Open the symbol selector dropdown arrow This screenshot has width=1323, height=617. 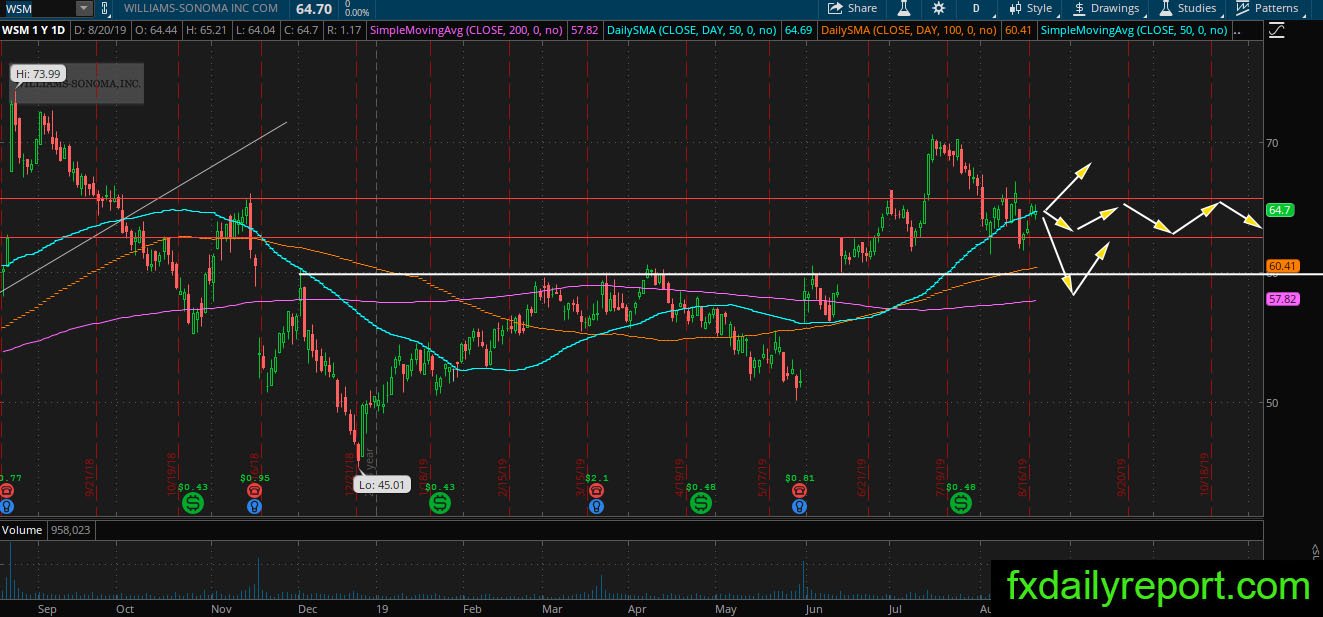tap(83, 8)
